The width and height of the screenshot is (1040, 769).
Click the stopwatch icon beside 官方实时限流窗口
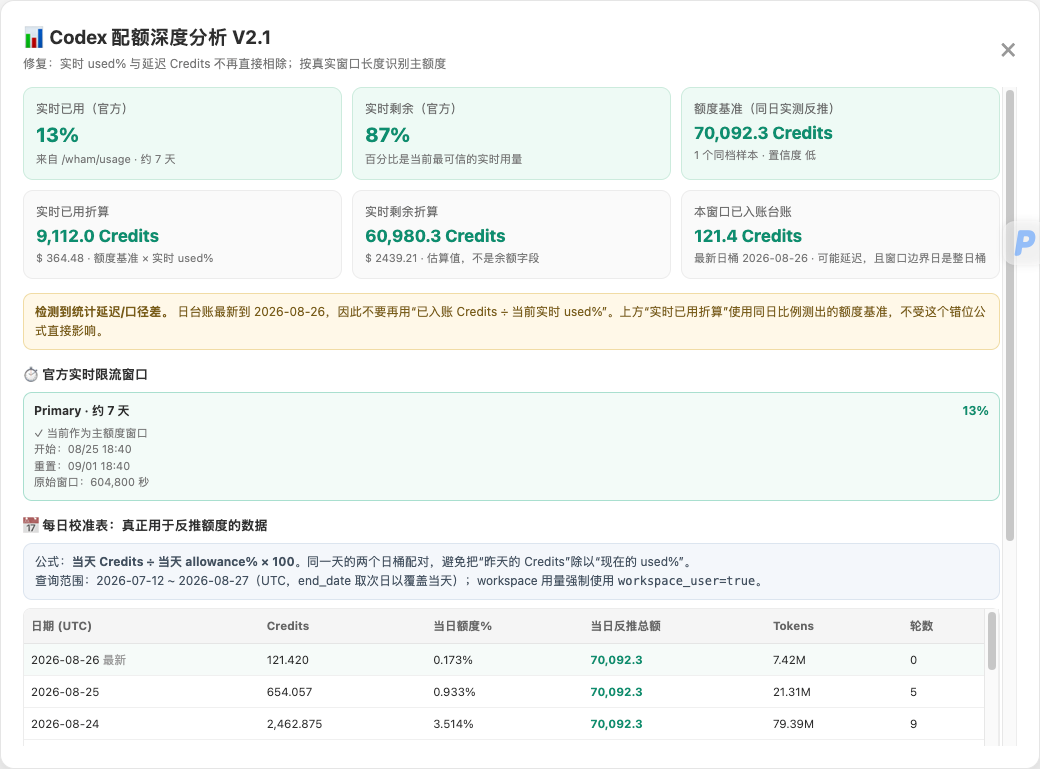click(x=31, y=375)
